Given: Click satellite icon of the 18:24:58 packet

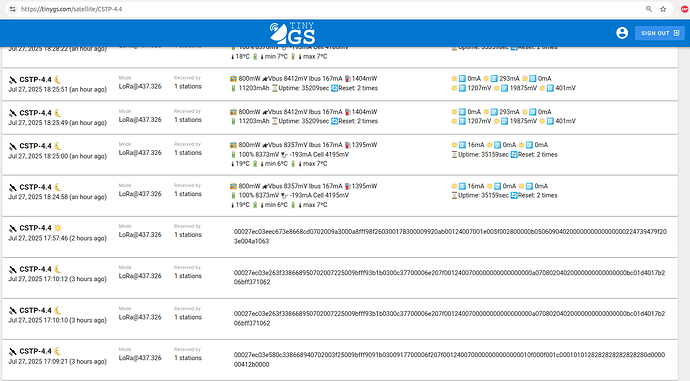Looking at the screenshot, I should [x=12, y=187].
